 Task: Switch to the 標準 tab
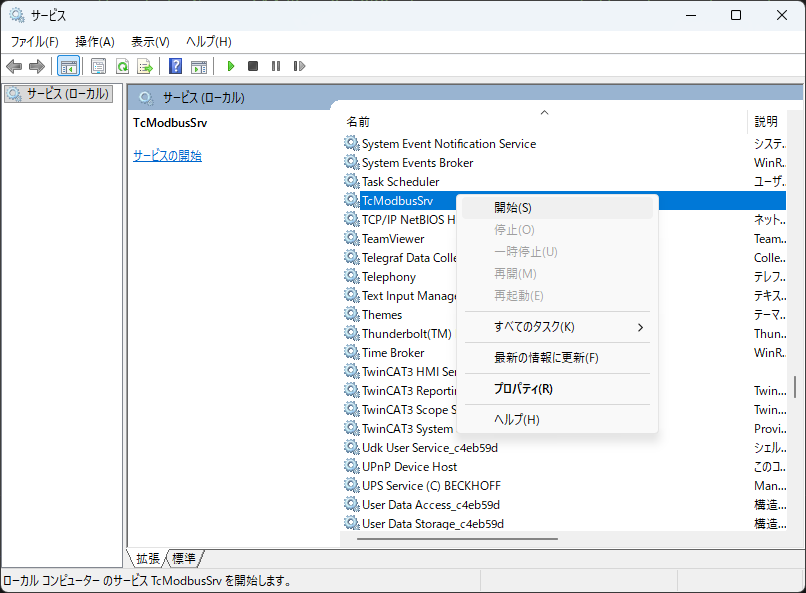coord(184,558)
